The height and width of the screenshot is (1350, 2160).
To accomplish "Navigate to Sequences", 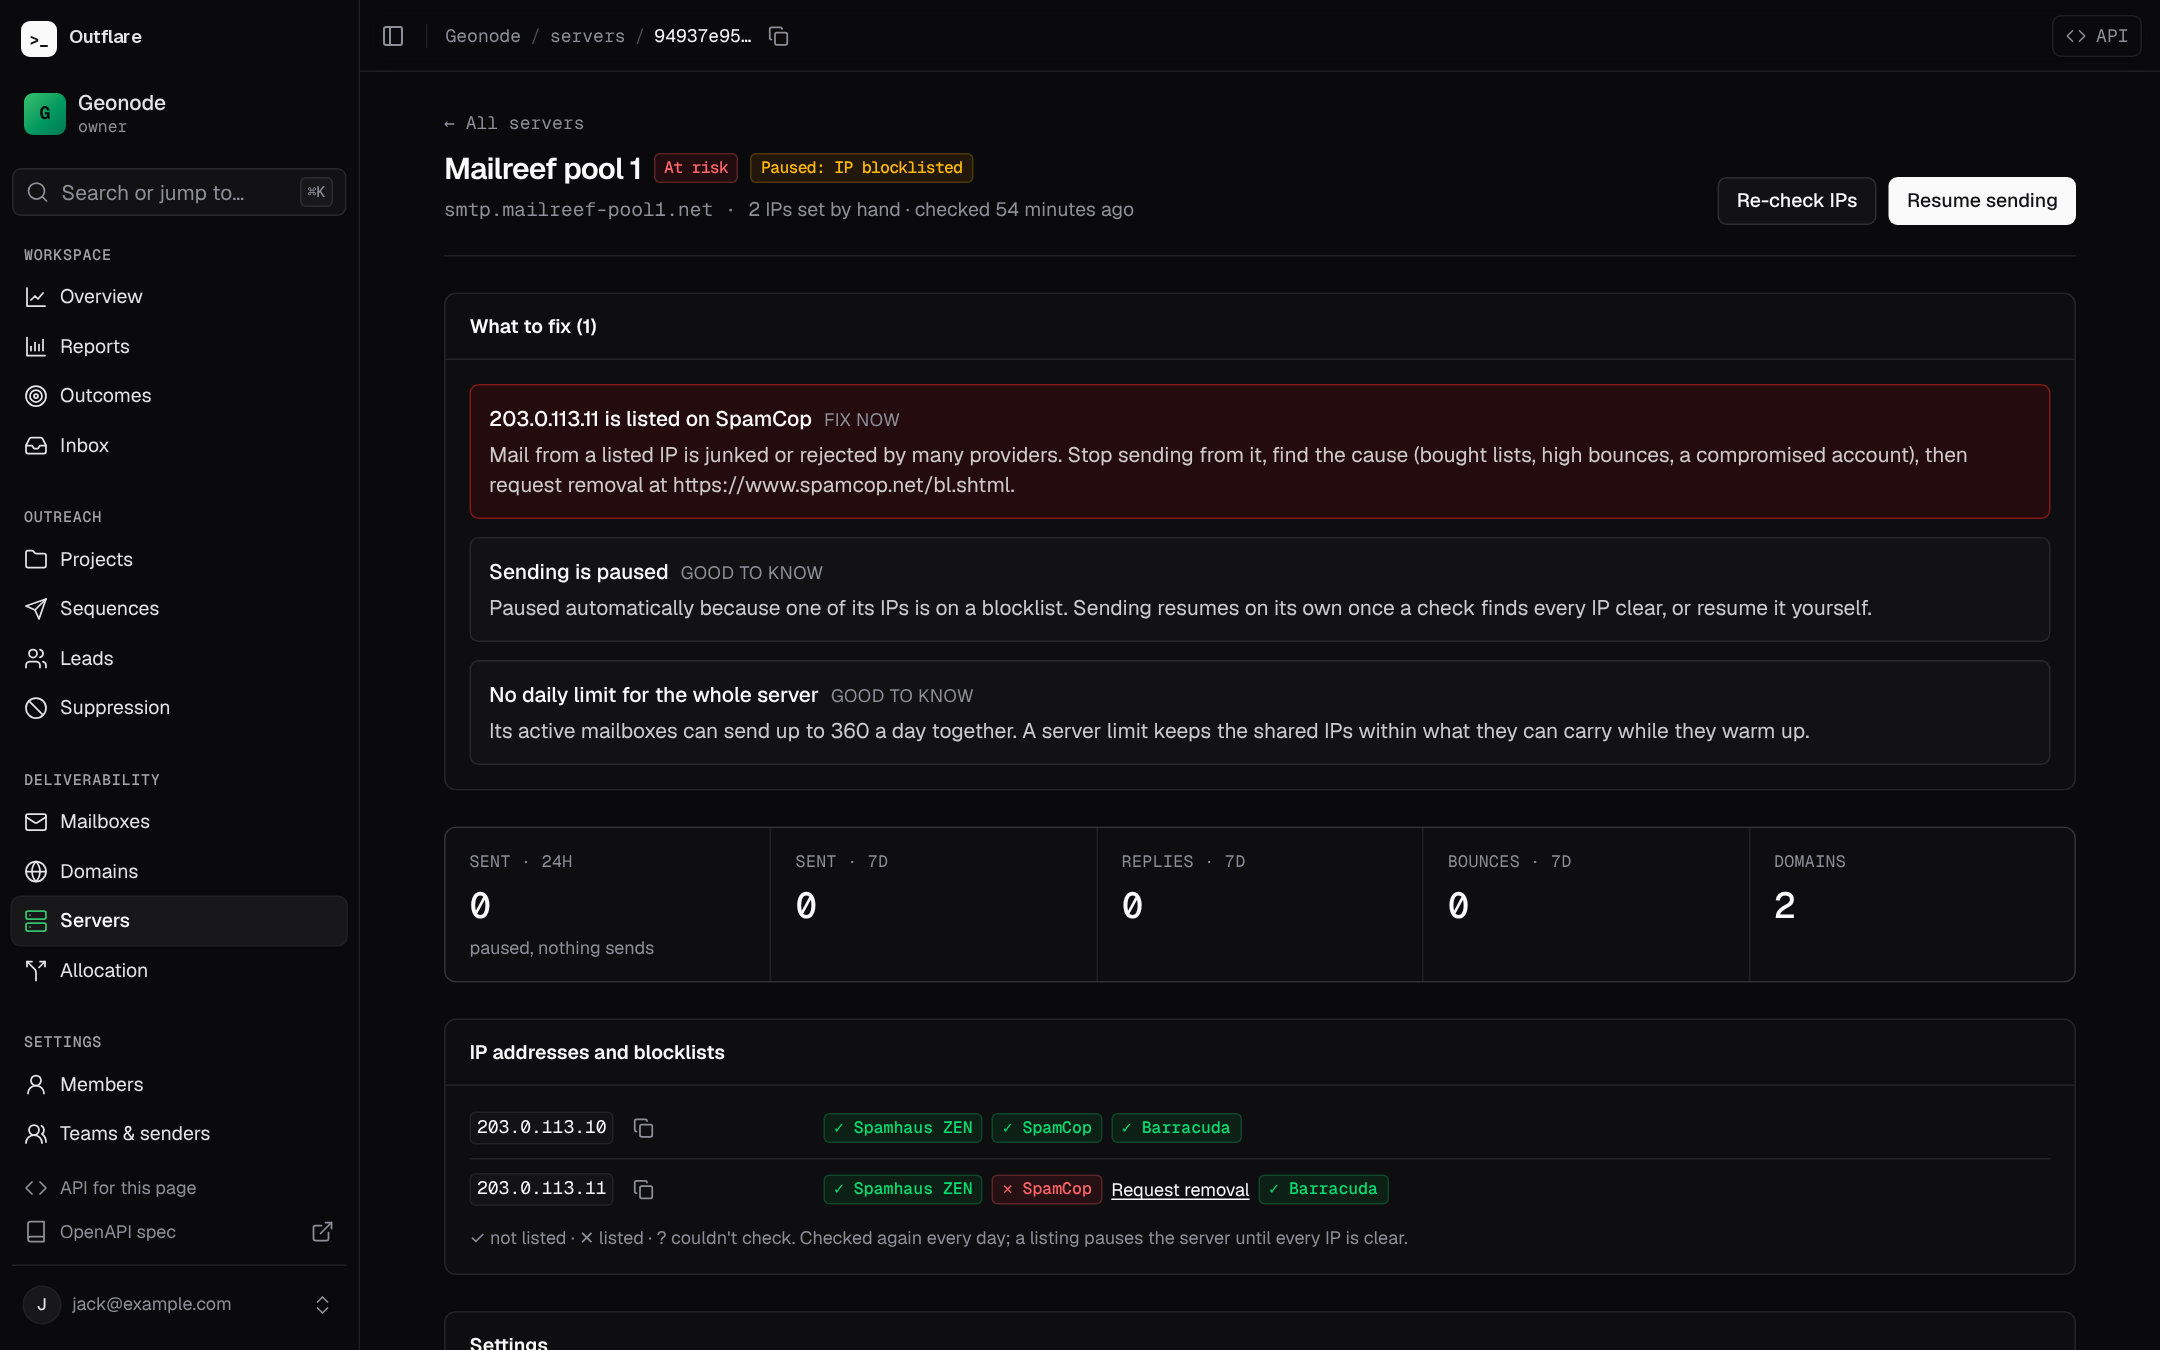I will click(x=179, y=609).
